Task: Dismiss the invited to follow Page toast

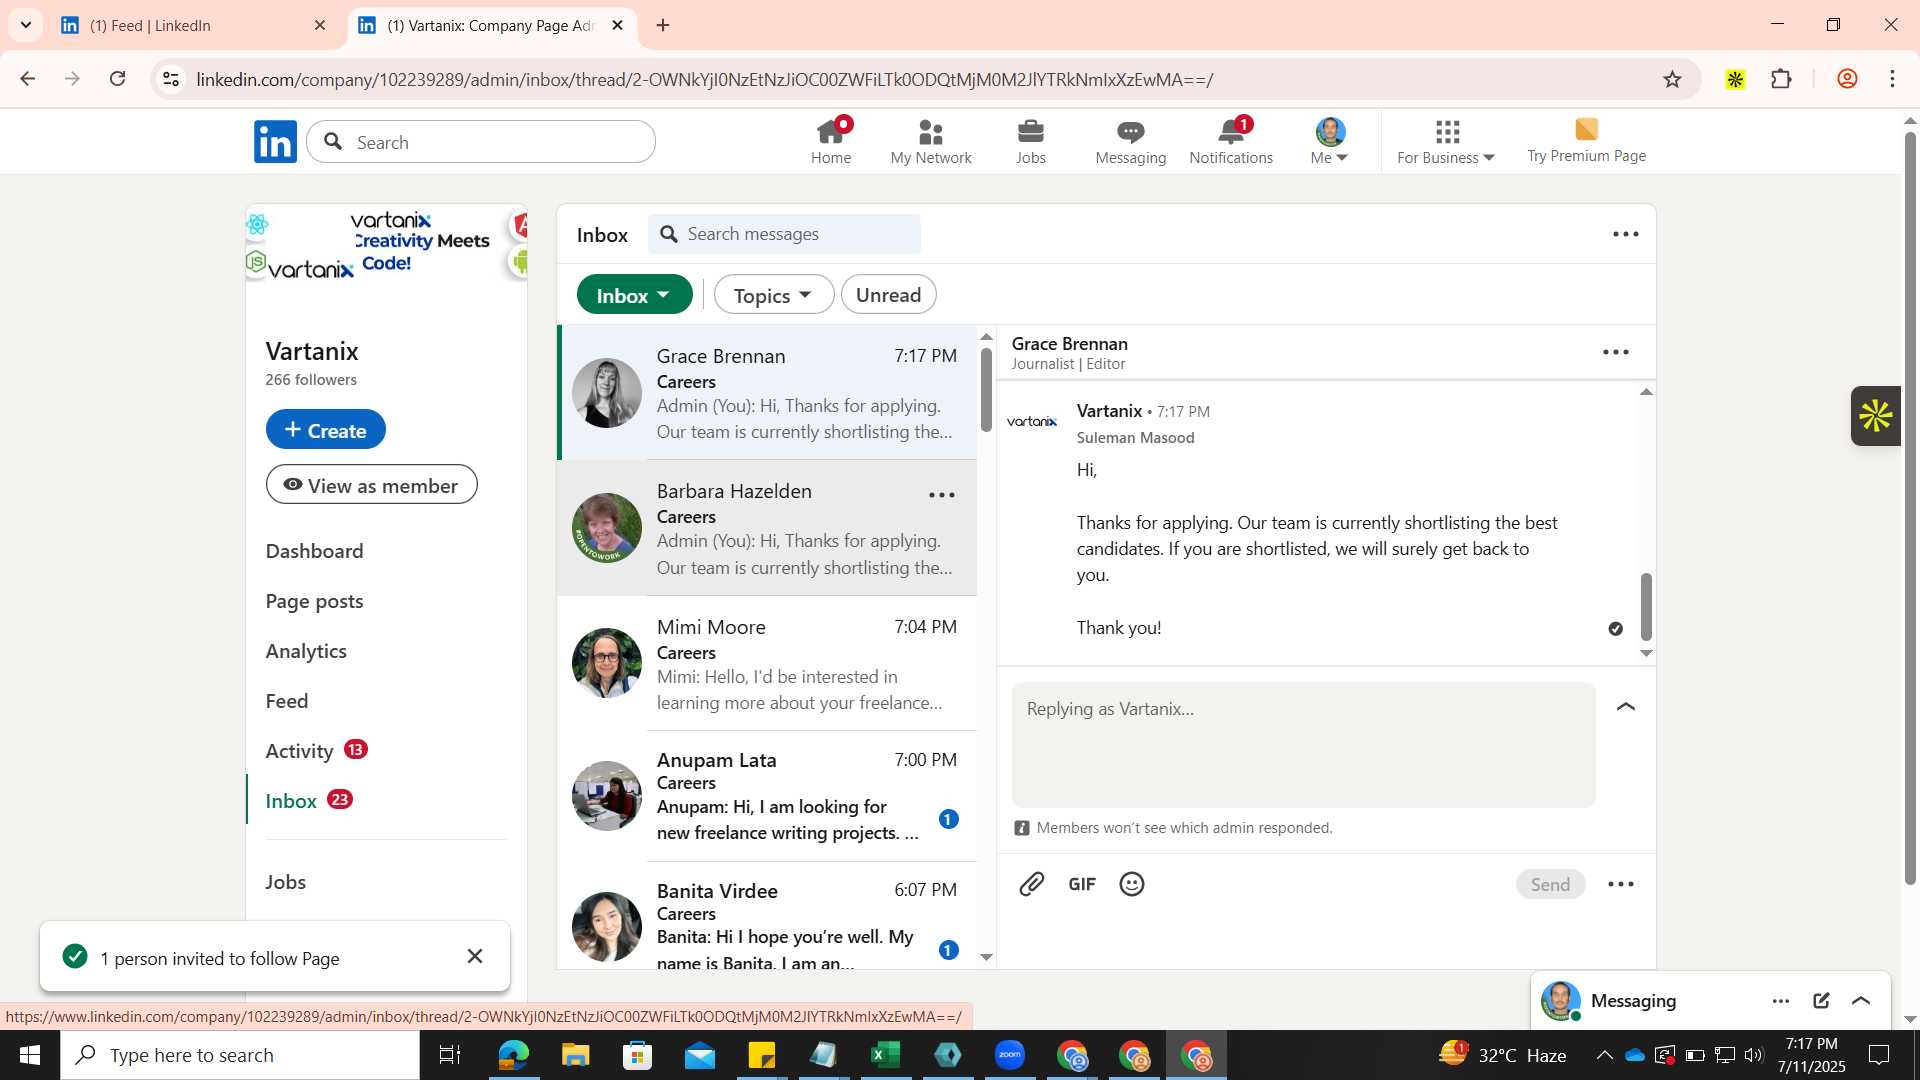Action: coord(475,957)
